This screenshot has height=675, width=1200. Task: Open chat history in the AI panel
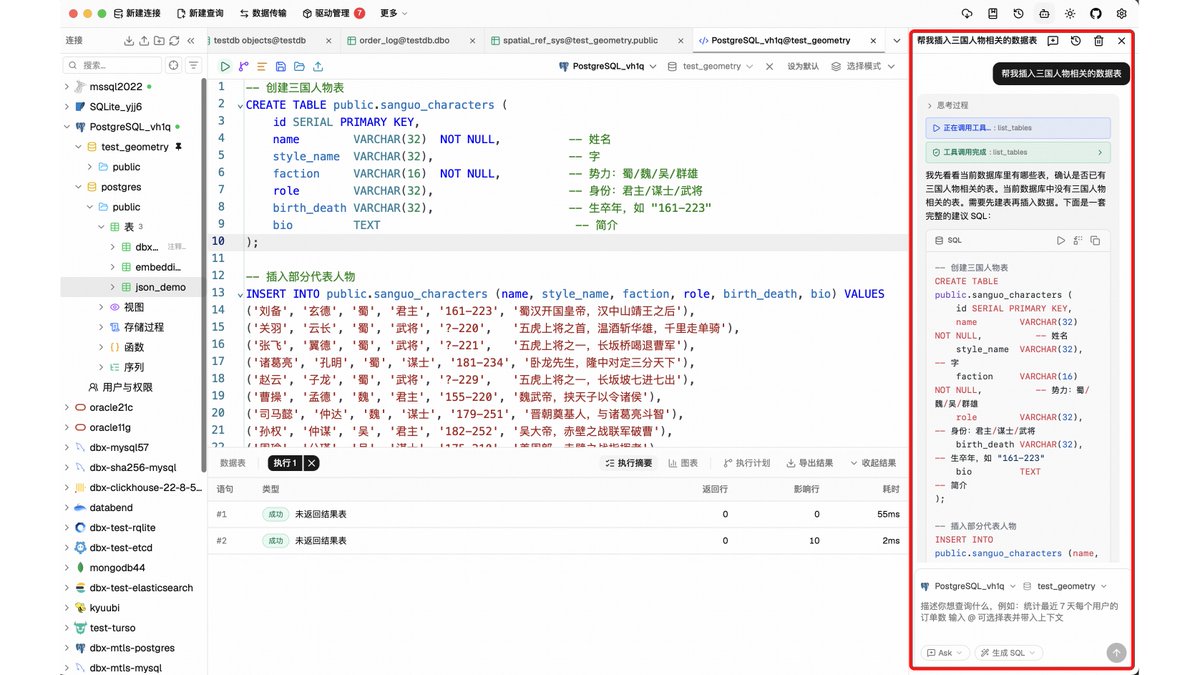[1076, 41]
